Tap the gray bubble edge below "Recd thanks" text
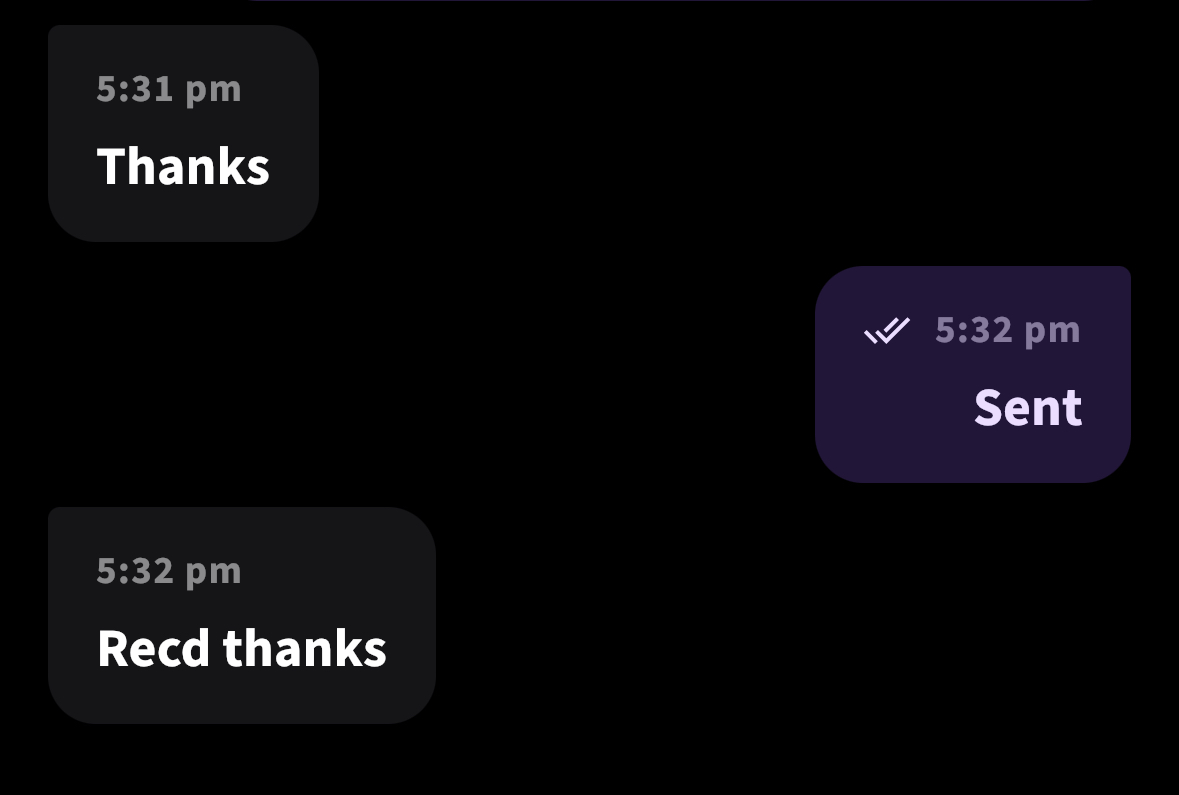 241,704
